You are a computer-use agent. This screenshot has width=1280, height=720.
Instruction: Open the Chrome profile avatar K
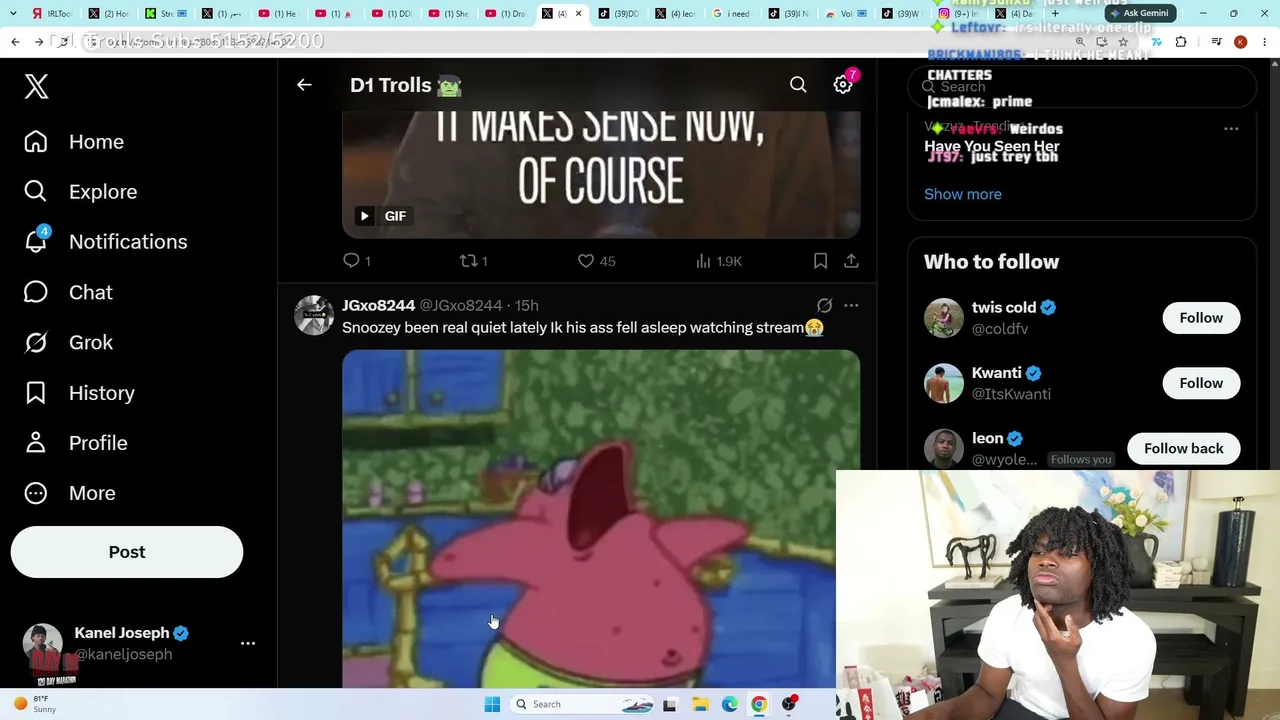click(x=1240, y=42)
